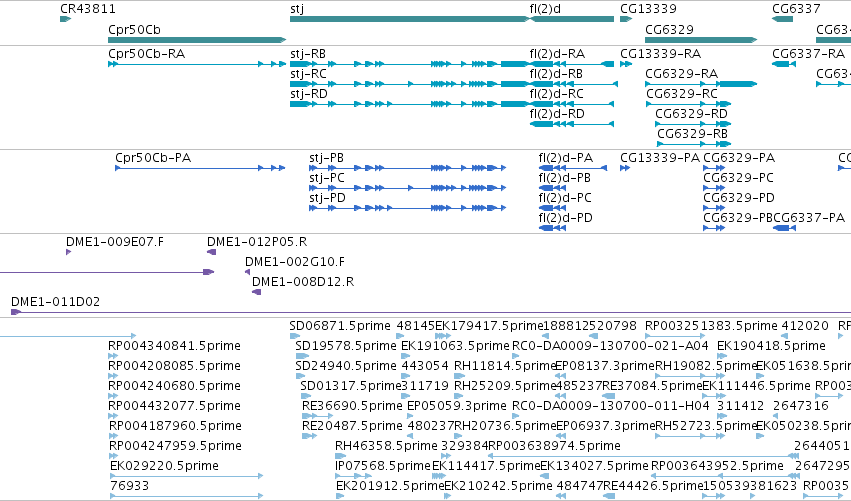Screen dimensions: 851x501
Task: Click the 76933 feature label
Action: [x=129, y=486]
